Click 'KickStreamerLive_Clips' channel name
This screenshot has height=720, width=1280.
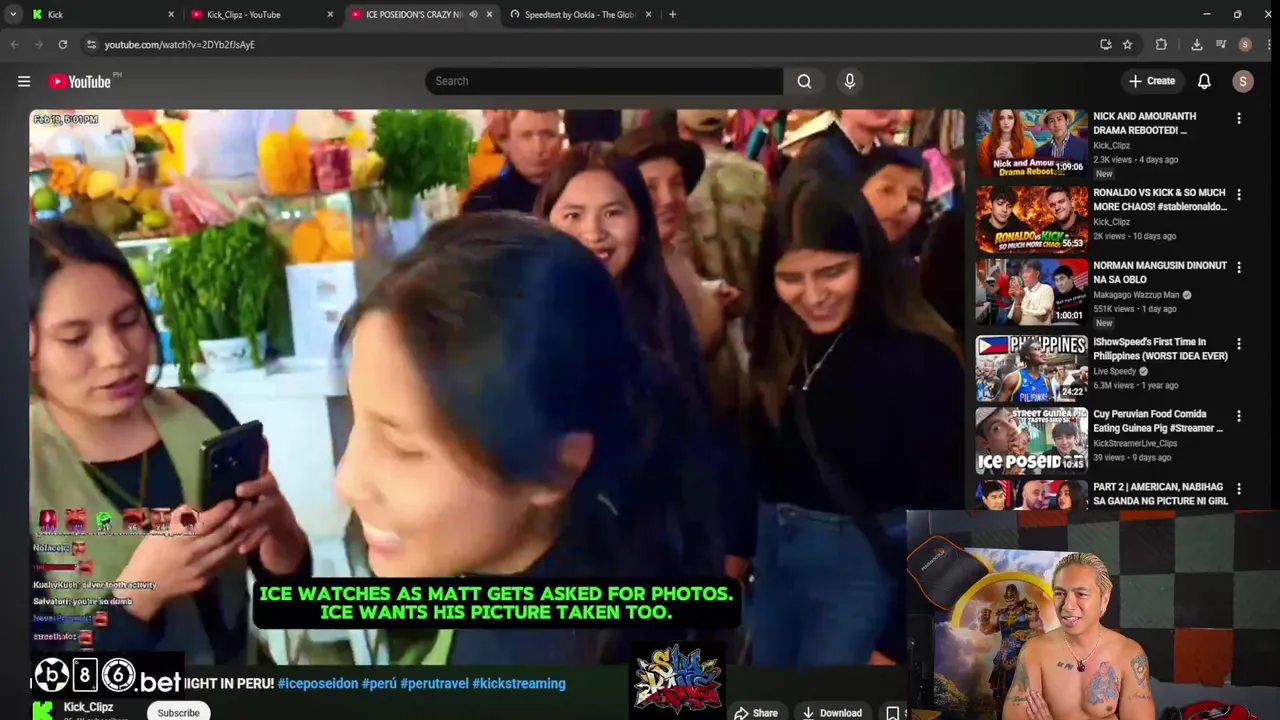tap(1135, 443)
